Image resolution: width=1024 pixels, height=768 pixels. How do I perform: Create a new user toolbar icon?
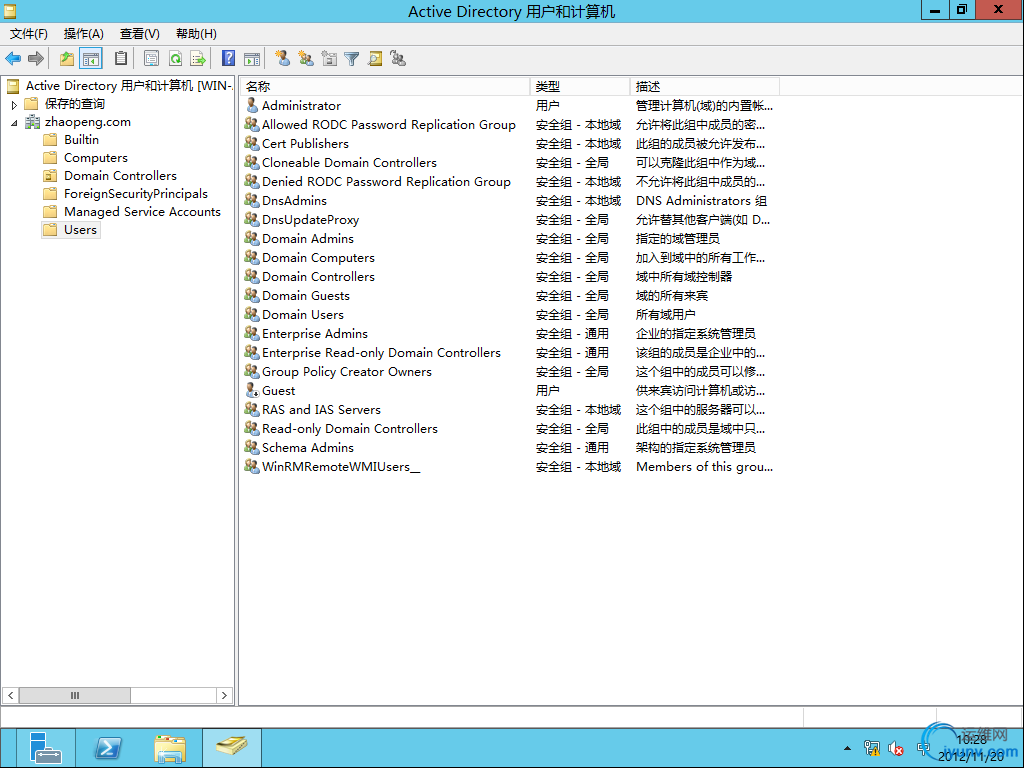point(282,59)
